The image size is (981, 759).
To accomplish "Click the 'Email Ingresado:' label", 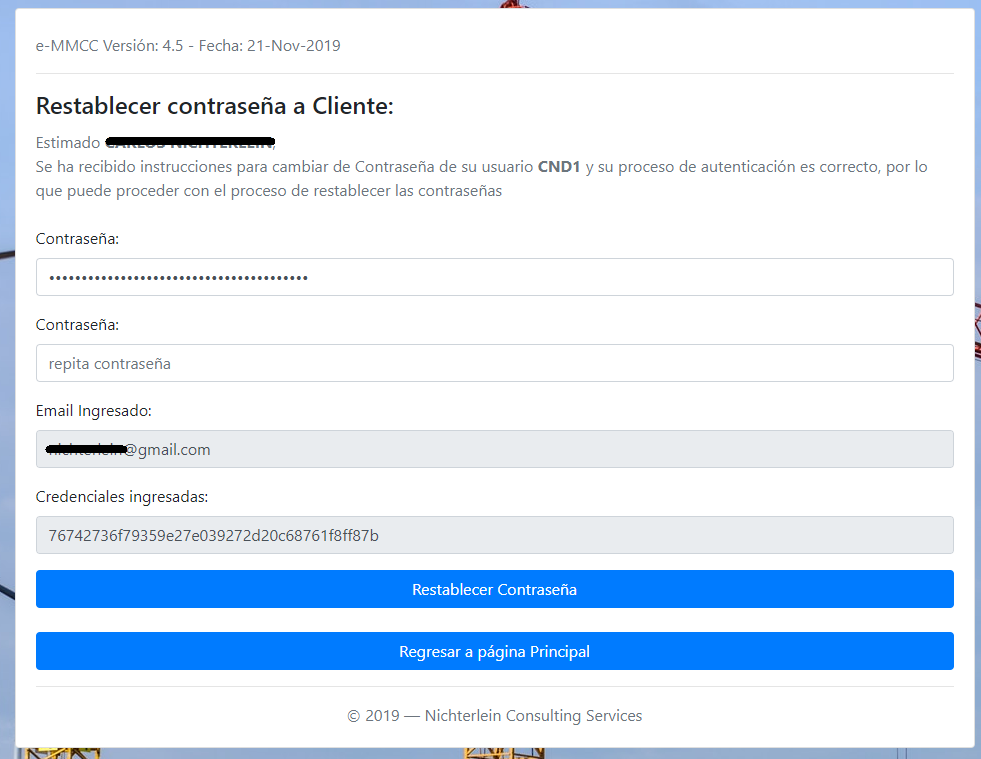I will point(94,411).
